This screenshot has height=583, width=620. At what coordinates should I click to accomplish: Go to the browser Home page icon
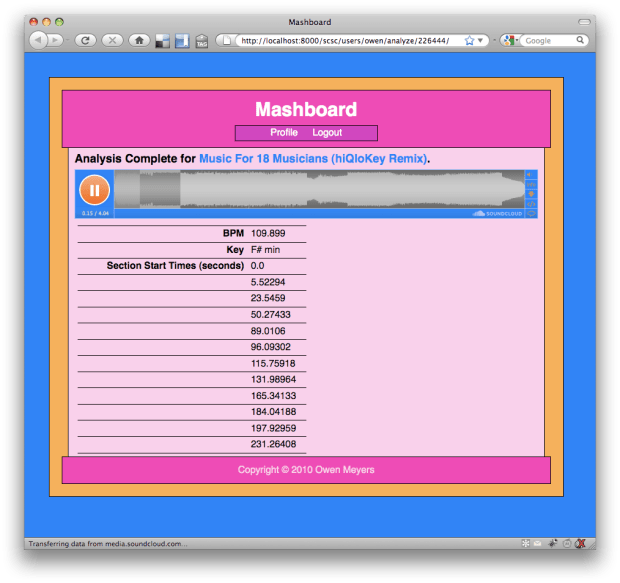point(139,41)
